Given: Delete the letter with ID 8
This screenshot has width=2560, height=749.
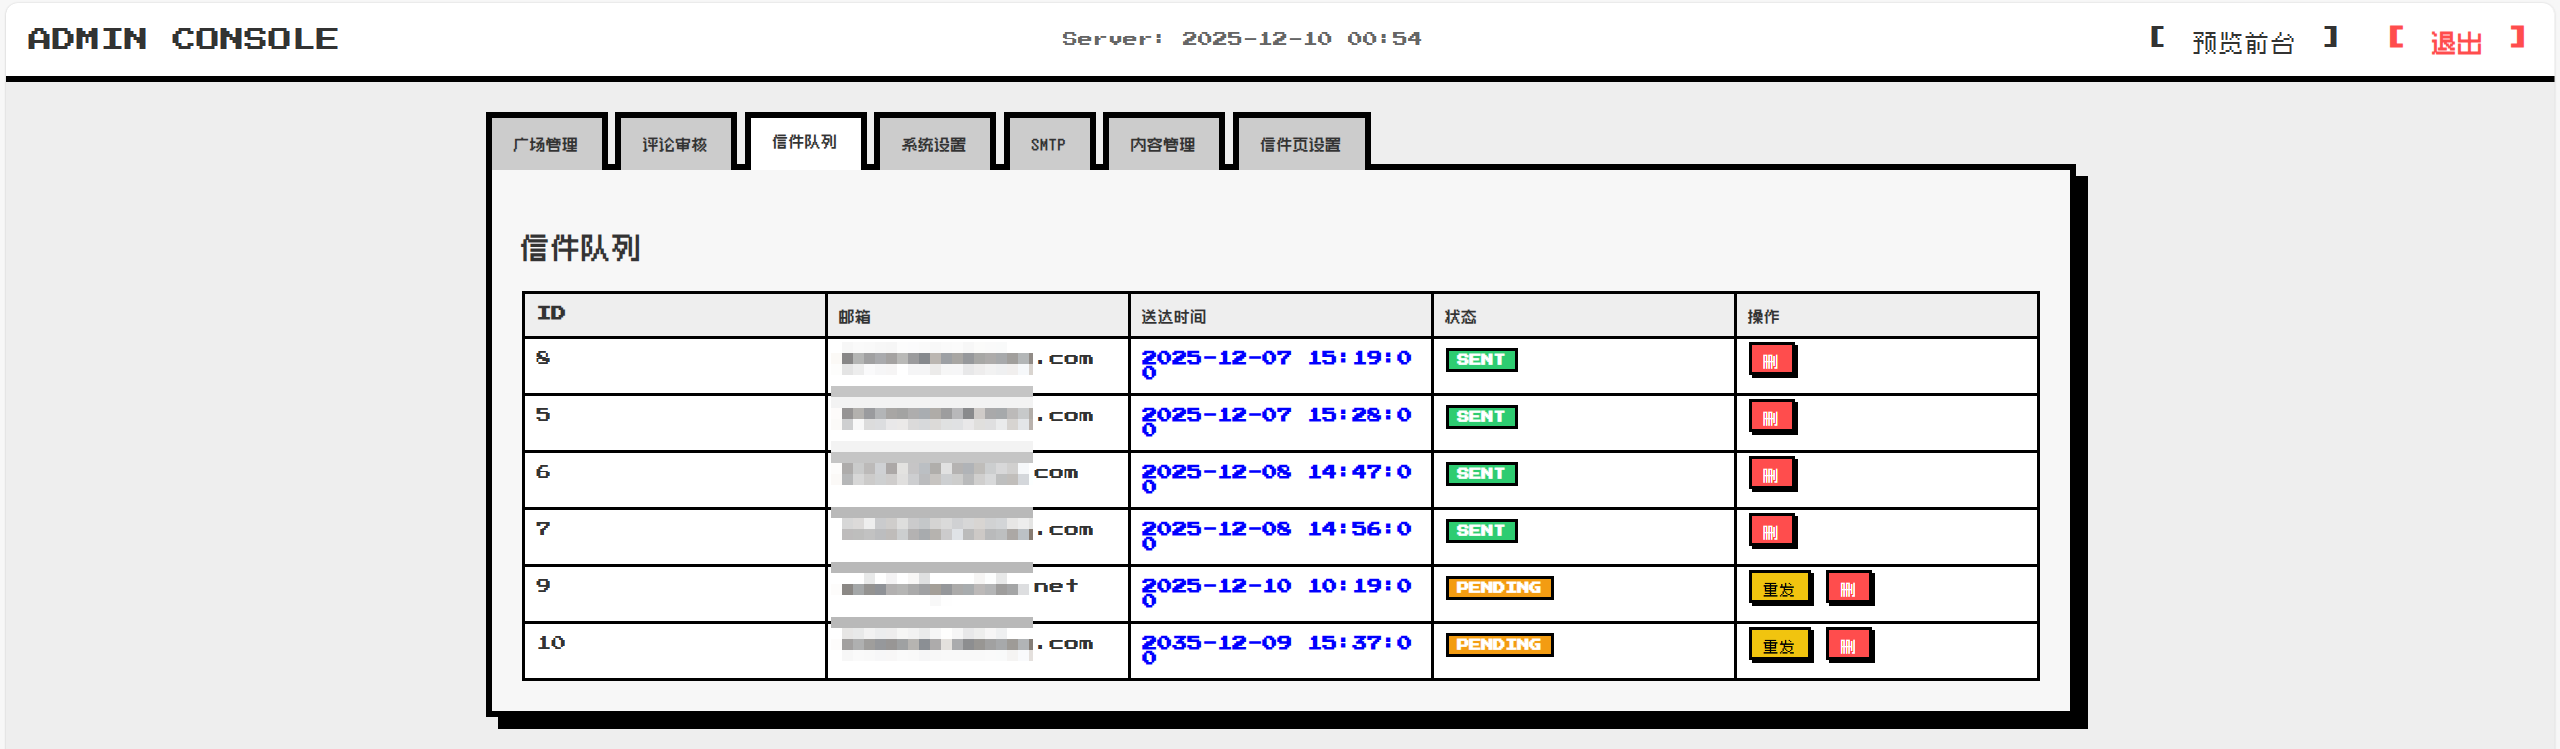Looking at the screenshot, I should pyautogui.click(x=1771, y=360).
